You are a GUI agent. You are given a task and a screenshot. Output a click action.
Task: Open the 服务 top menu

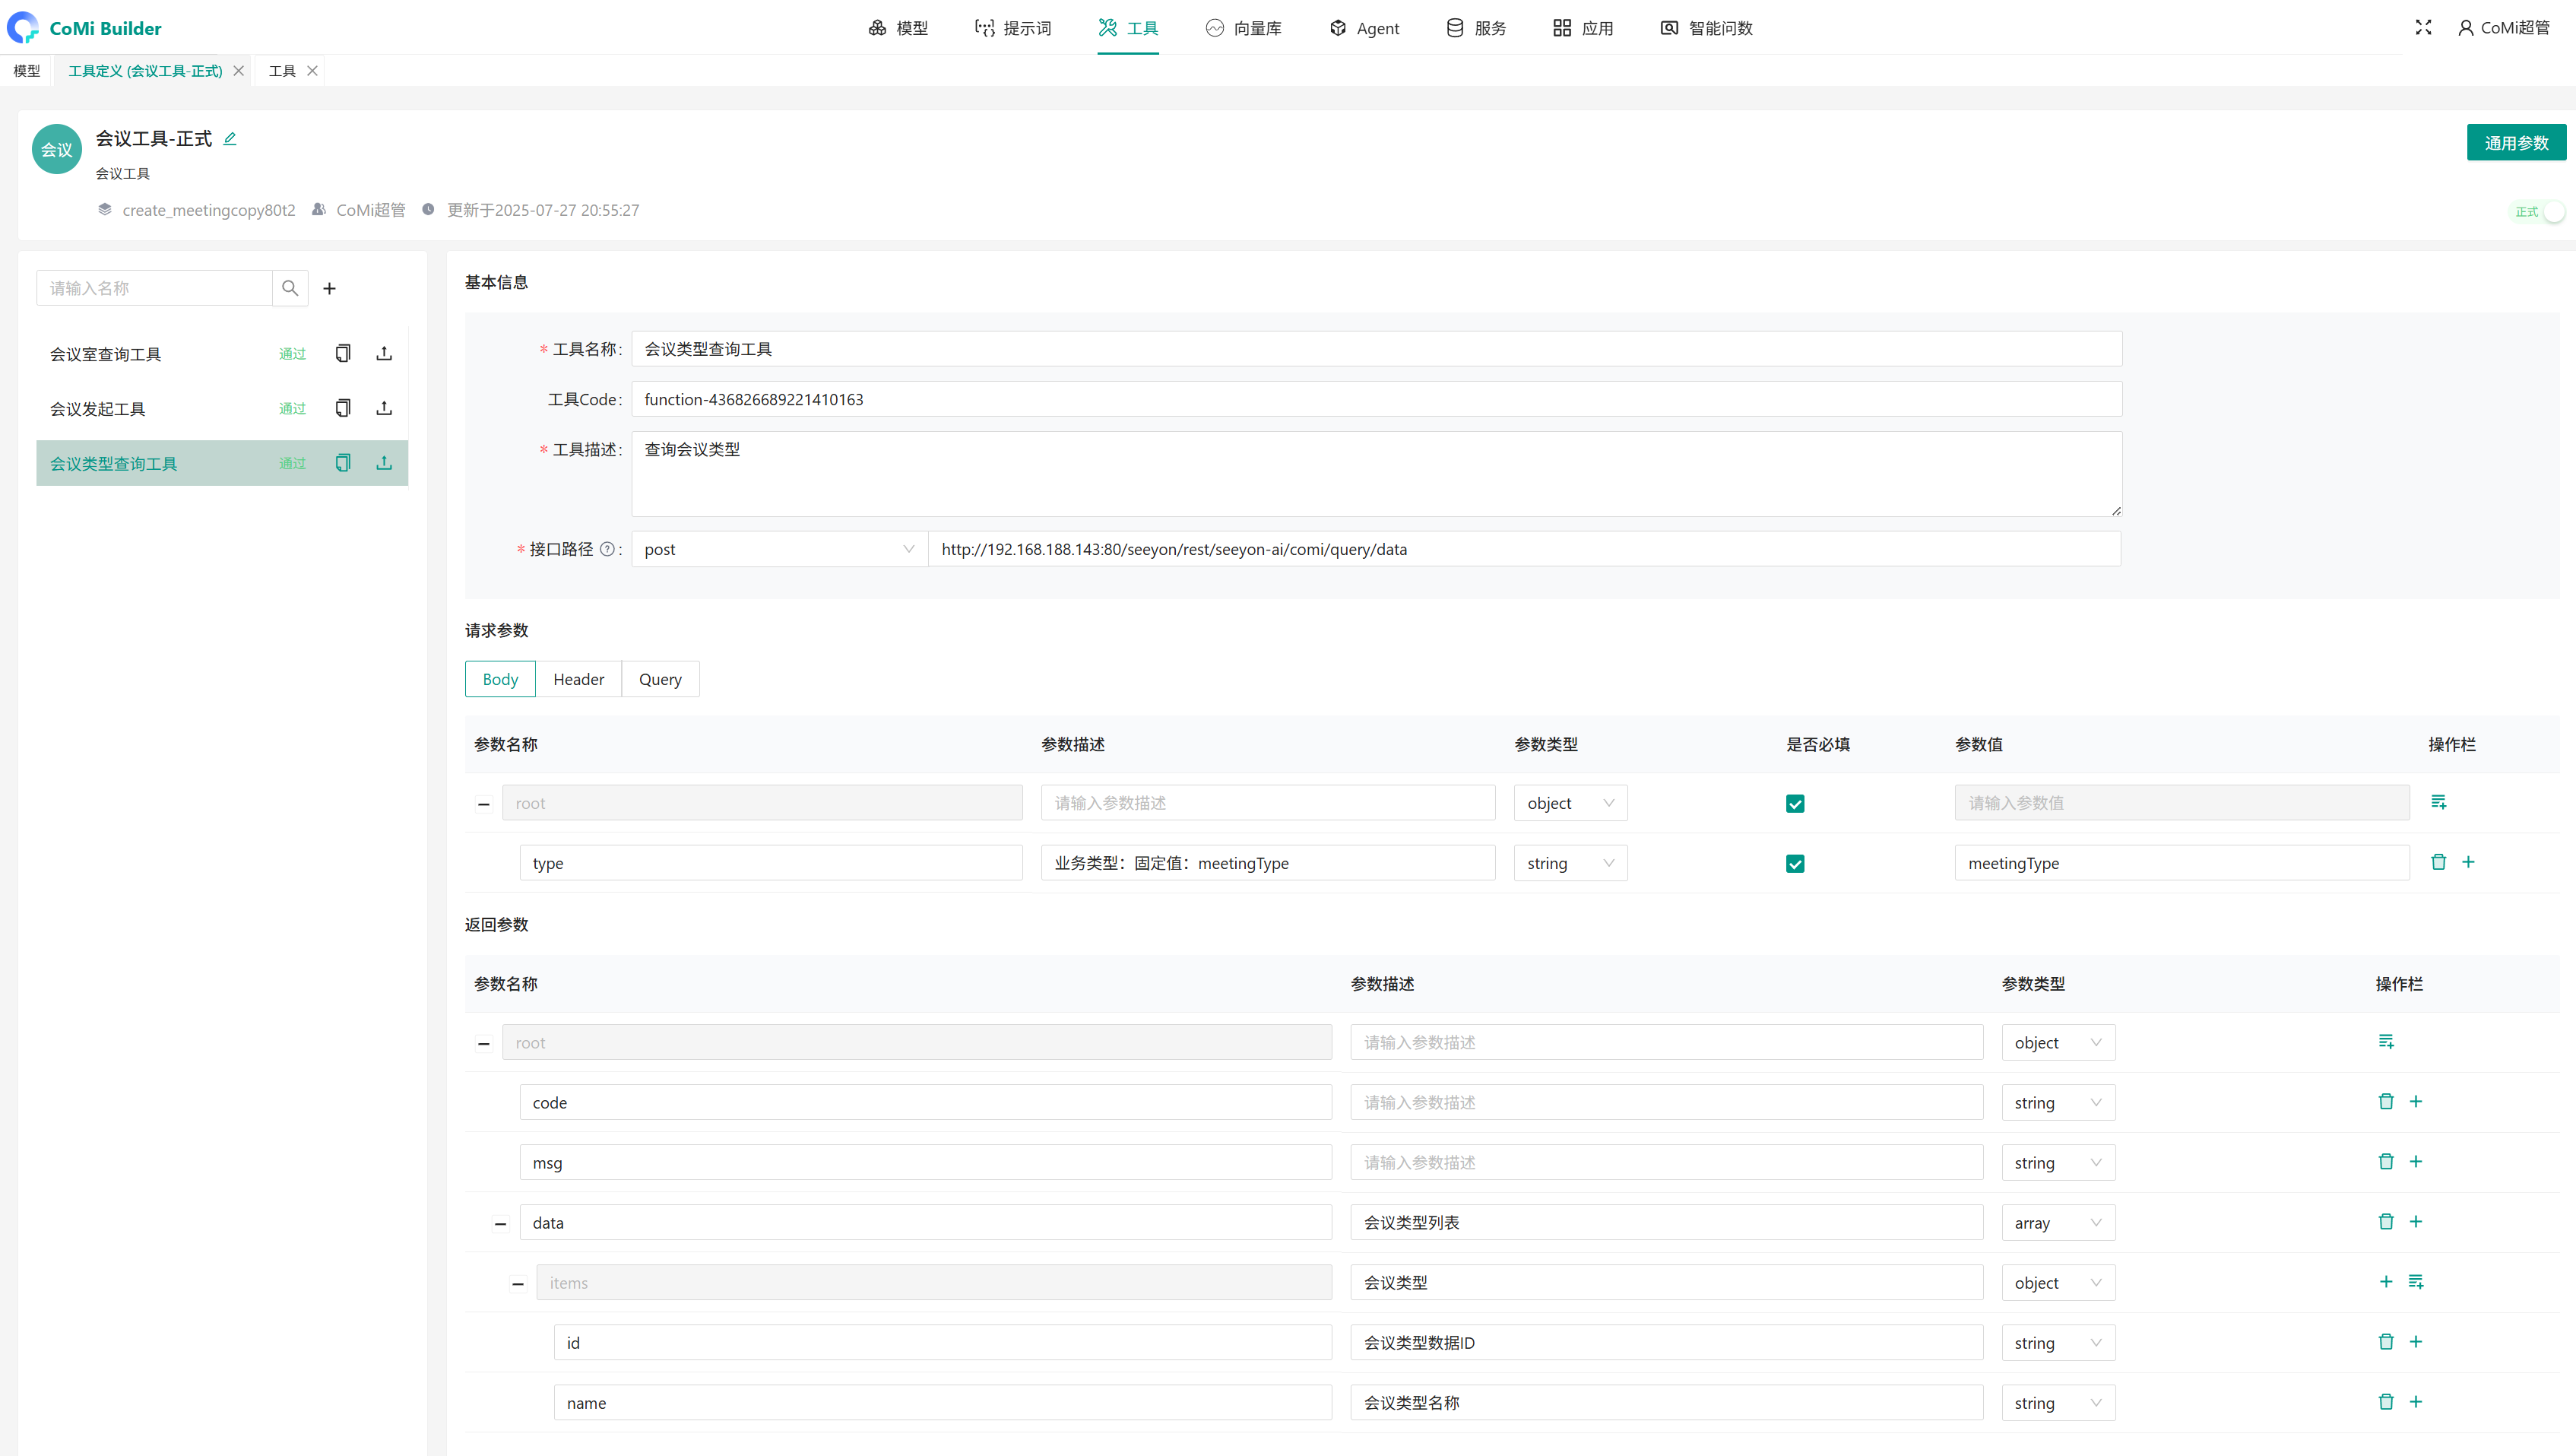click(x=1476, y=28)
